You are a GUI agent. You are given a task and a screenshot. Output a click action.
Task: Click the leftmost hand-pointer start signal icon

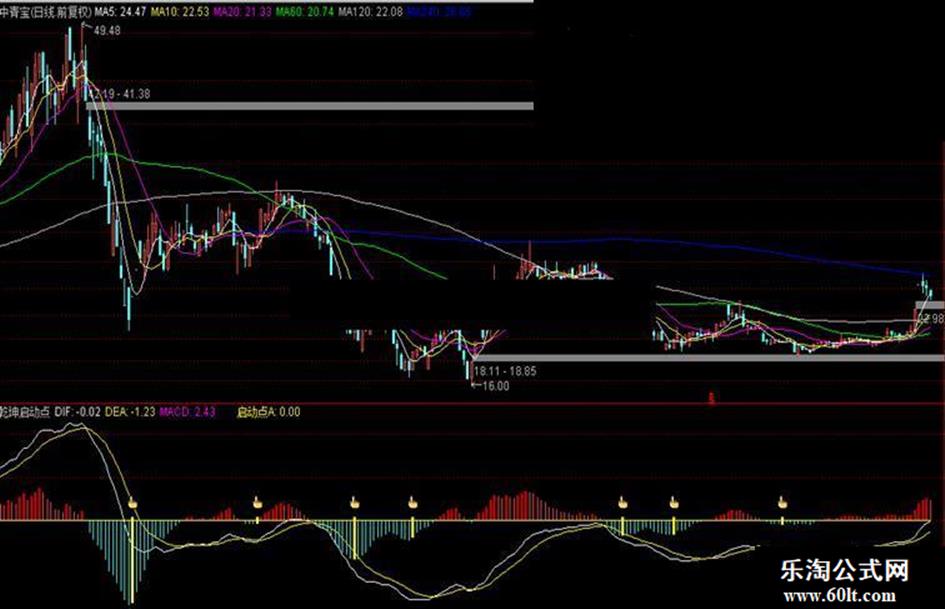click(x=133, y=502)
